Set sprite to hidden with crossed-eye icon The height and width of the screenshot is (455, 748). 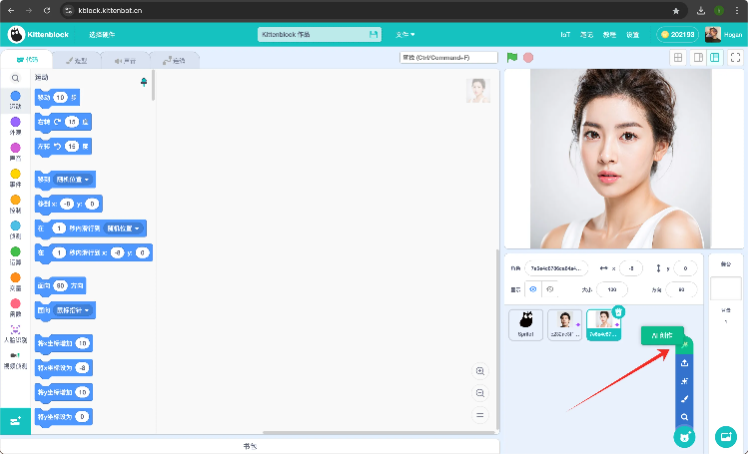[x=549, y=289]
